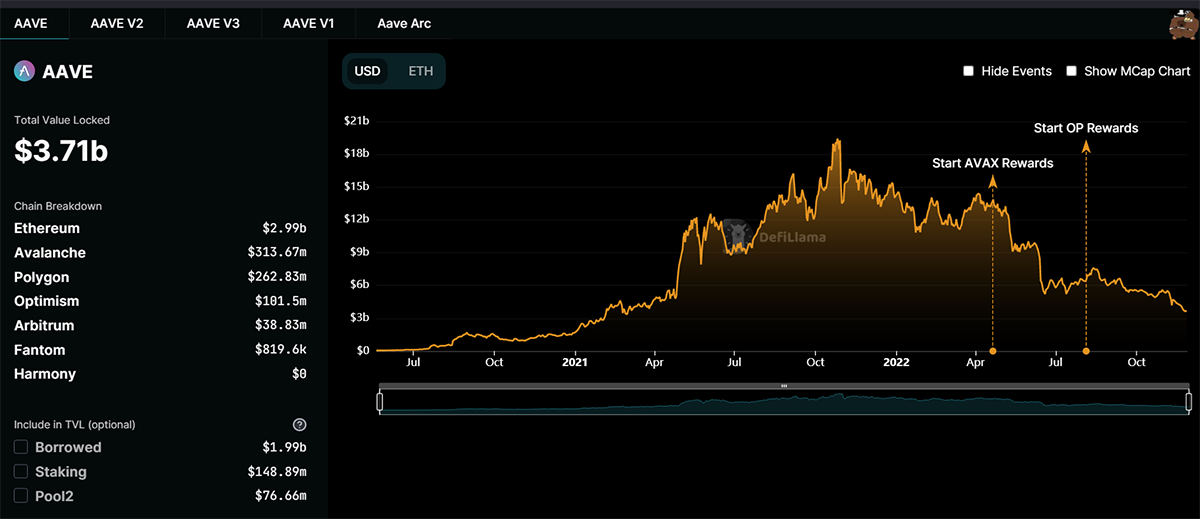
Task: Click the llama avatar icon at top right
Action: pyautogui.click(x=1183, y=25)
